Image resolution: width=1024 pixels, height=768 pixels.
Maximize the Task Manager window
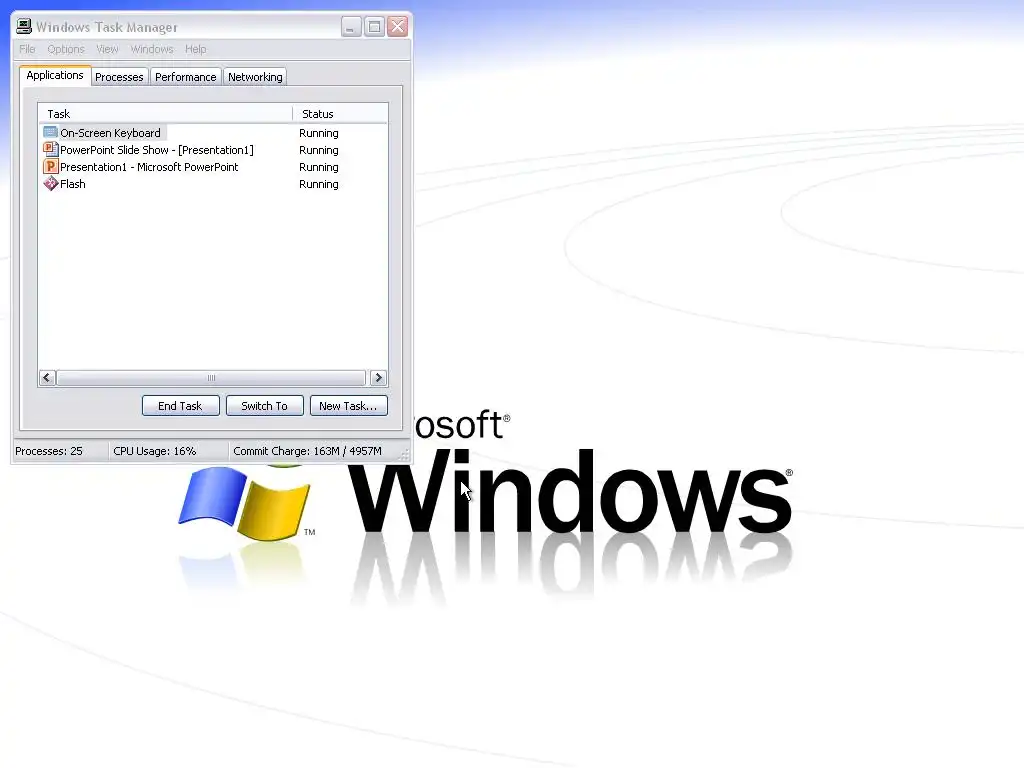click(374, 26)
